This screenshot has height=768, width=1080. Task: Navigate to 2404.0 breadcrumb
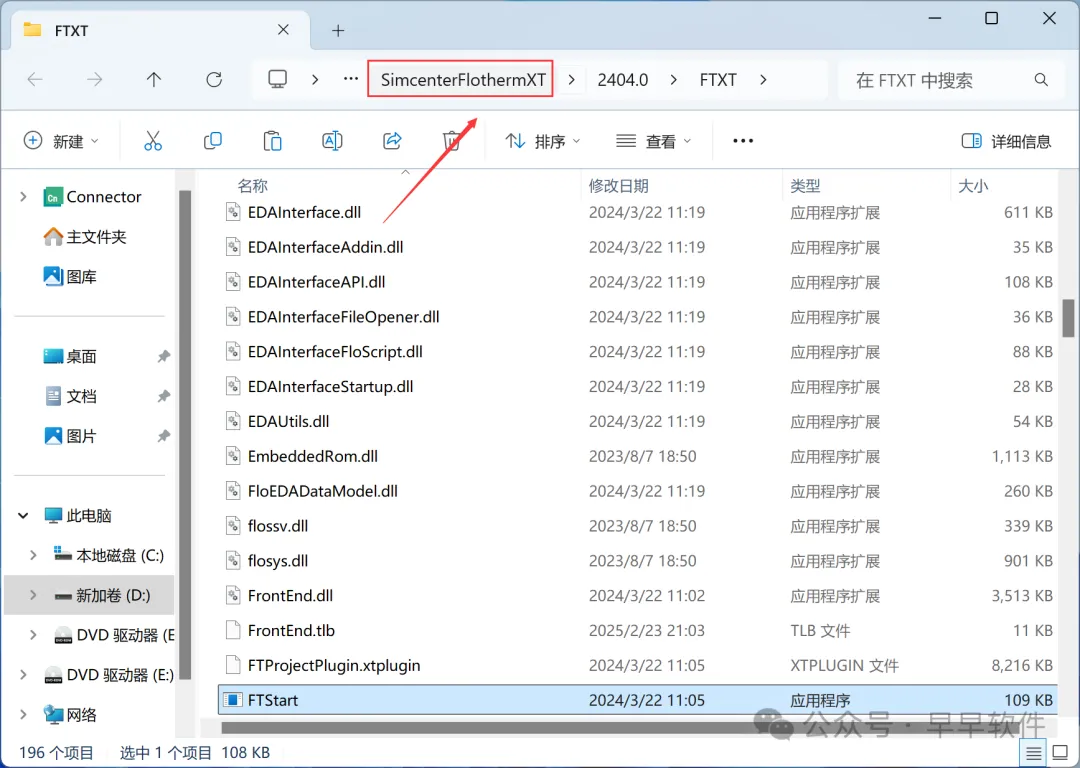[623, 80]
